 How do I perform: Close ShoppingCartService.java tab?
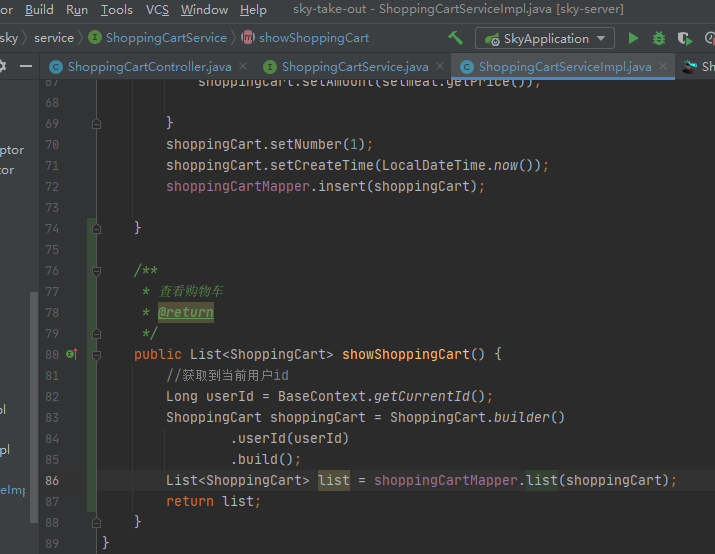pyautogui.click(x=440, y=67)
